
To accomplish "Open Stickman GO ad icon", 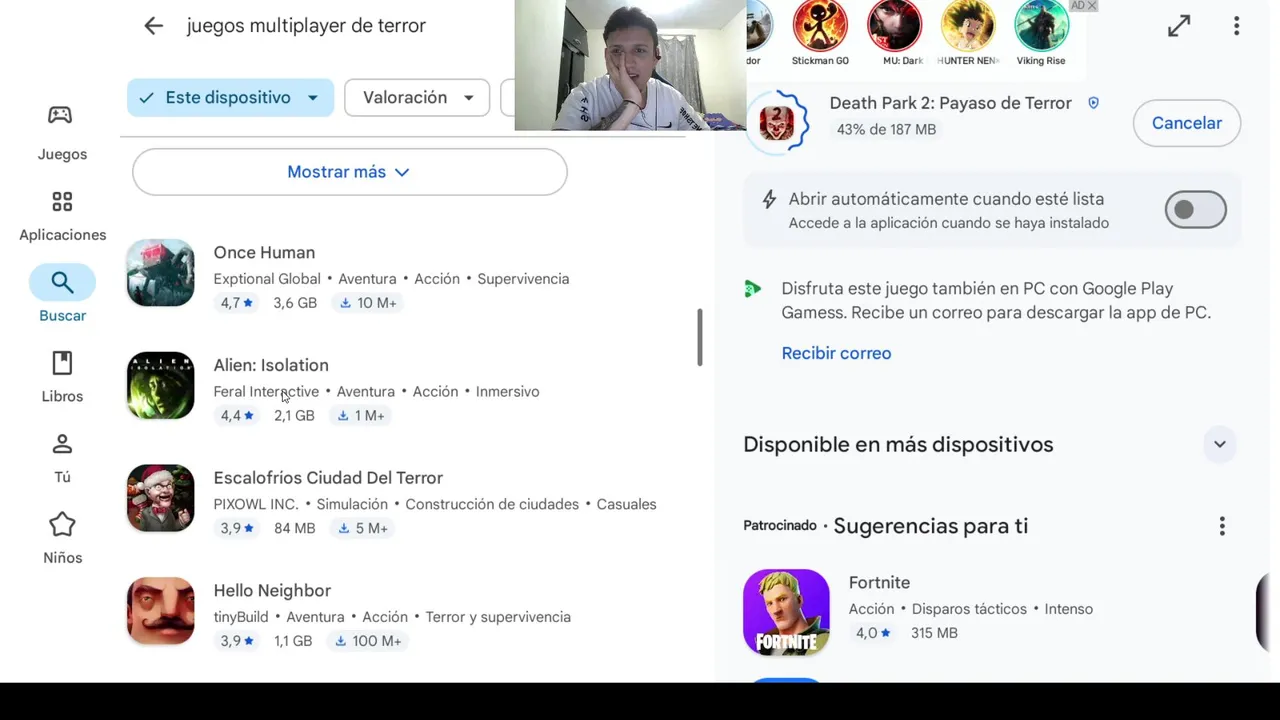I will (x=820, y=26).
